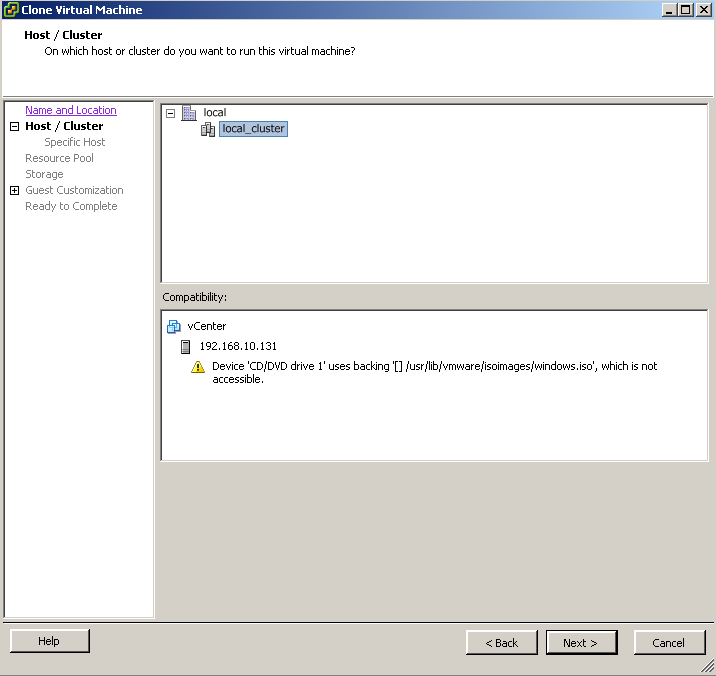Click the host icon beside 192.168.10.131
Image resolution: width=716 pixels, height=676 pixels.
(185, 347)
